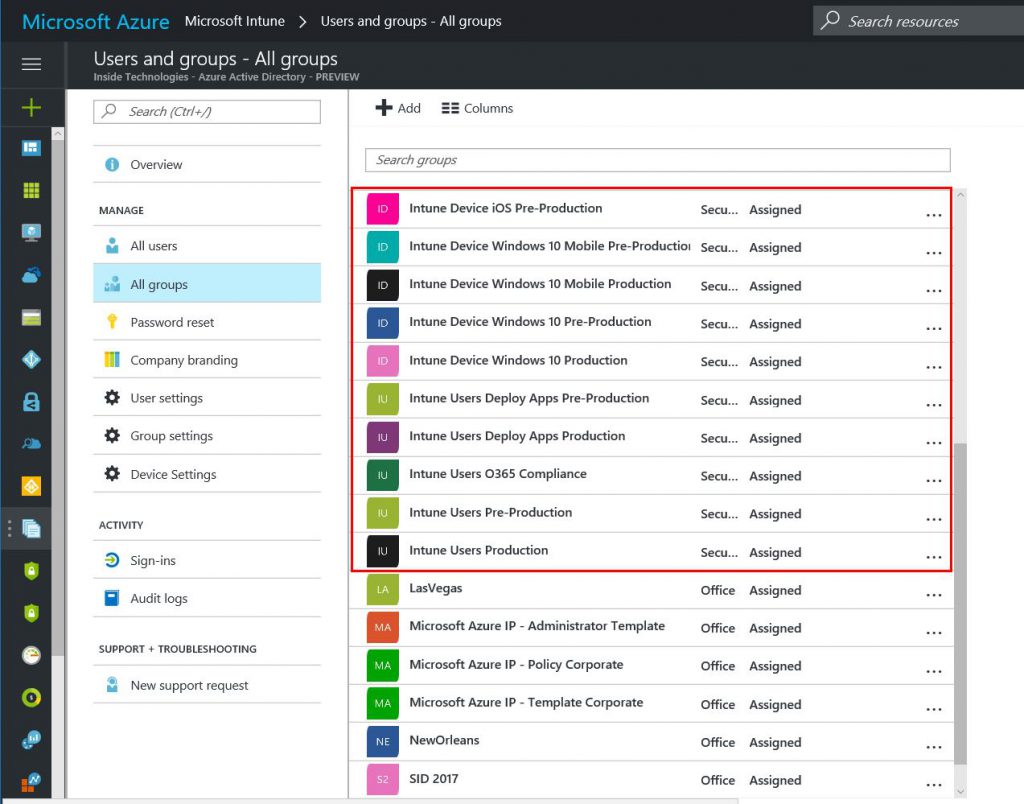The height and width of the screenshot is (804, 1024).
Task: Click the orange diamond icon in rail
Action: click(x=31, y=486)
